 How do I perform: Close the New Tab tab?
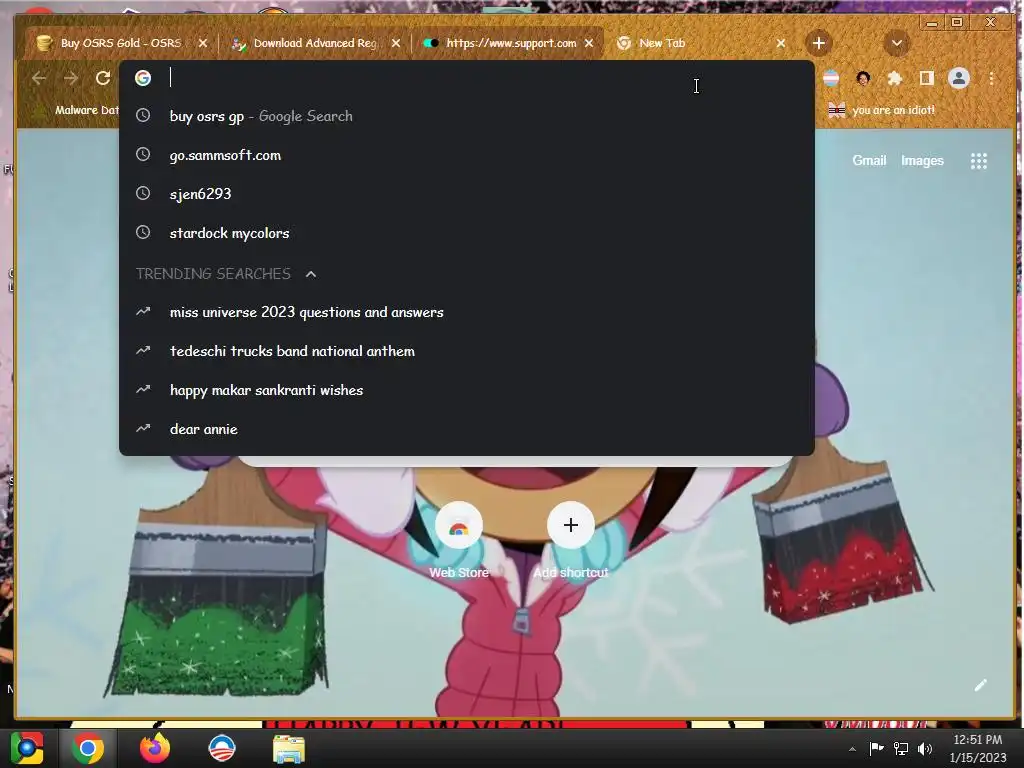click(x=781, y=43)
